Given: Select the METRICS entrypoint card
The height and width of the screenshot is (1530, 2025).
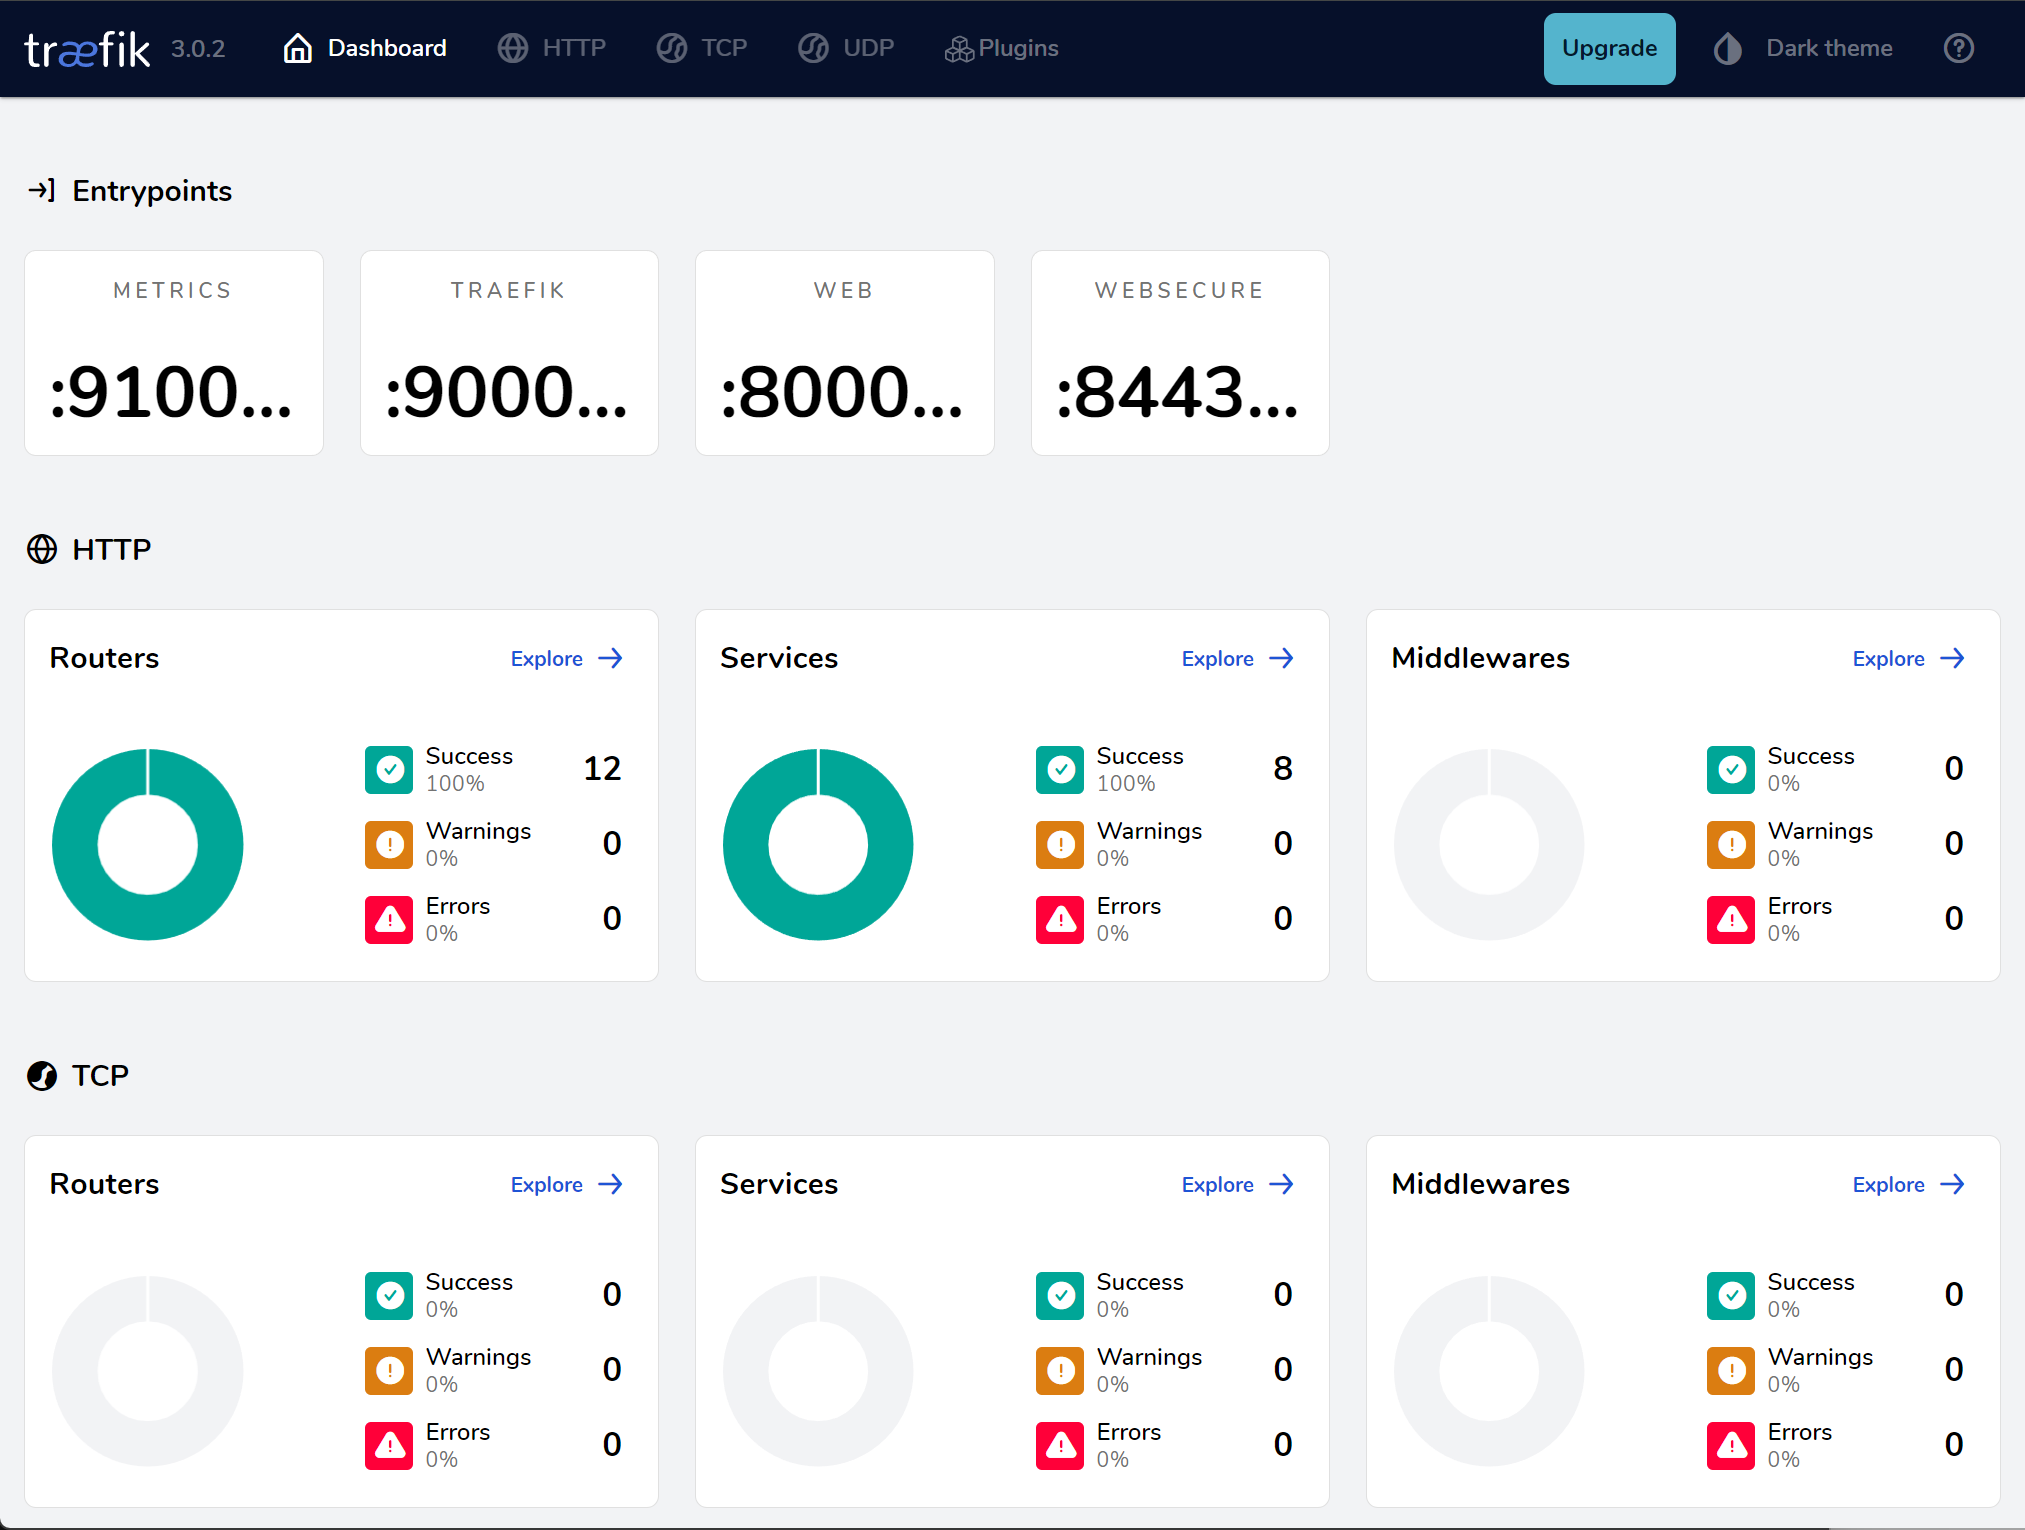Looking at the screenshot, I should [x=174, y=353].
